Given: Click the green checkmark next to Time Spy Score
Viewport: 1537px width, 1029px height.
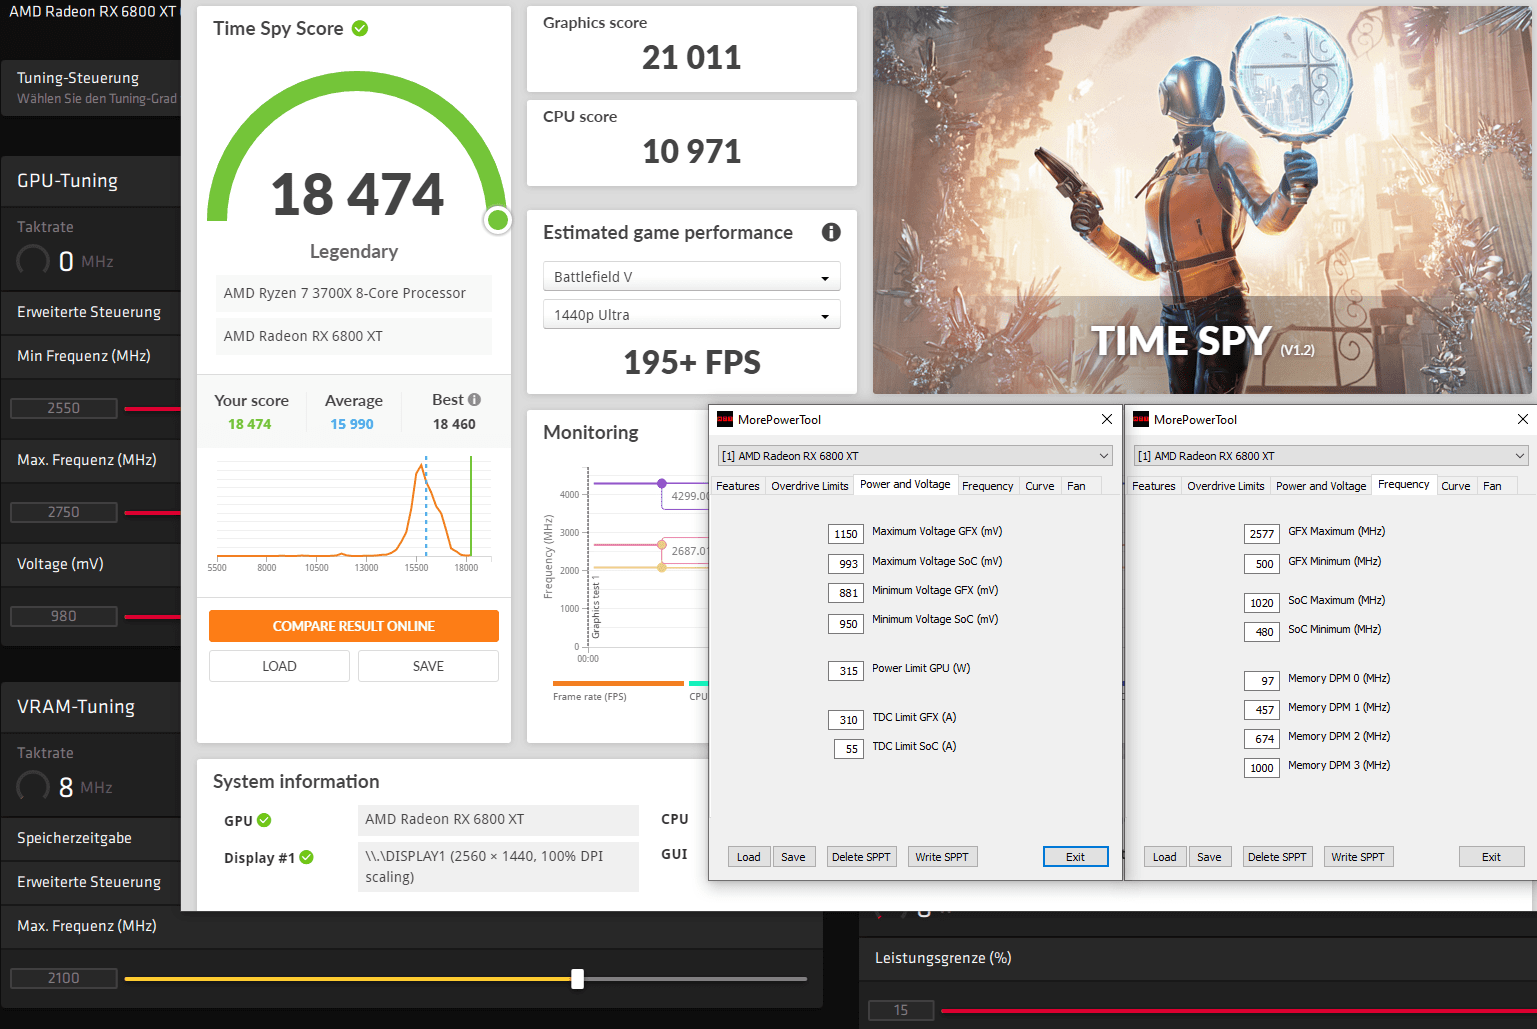Looking at the screenshot, I should pos(360,28).
